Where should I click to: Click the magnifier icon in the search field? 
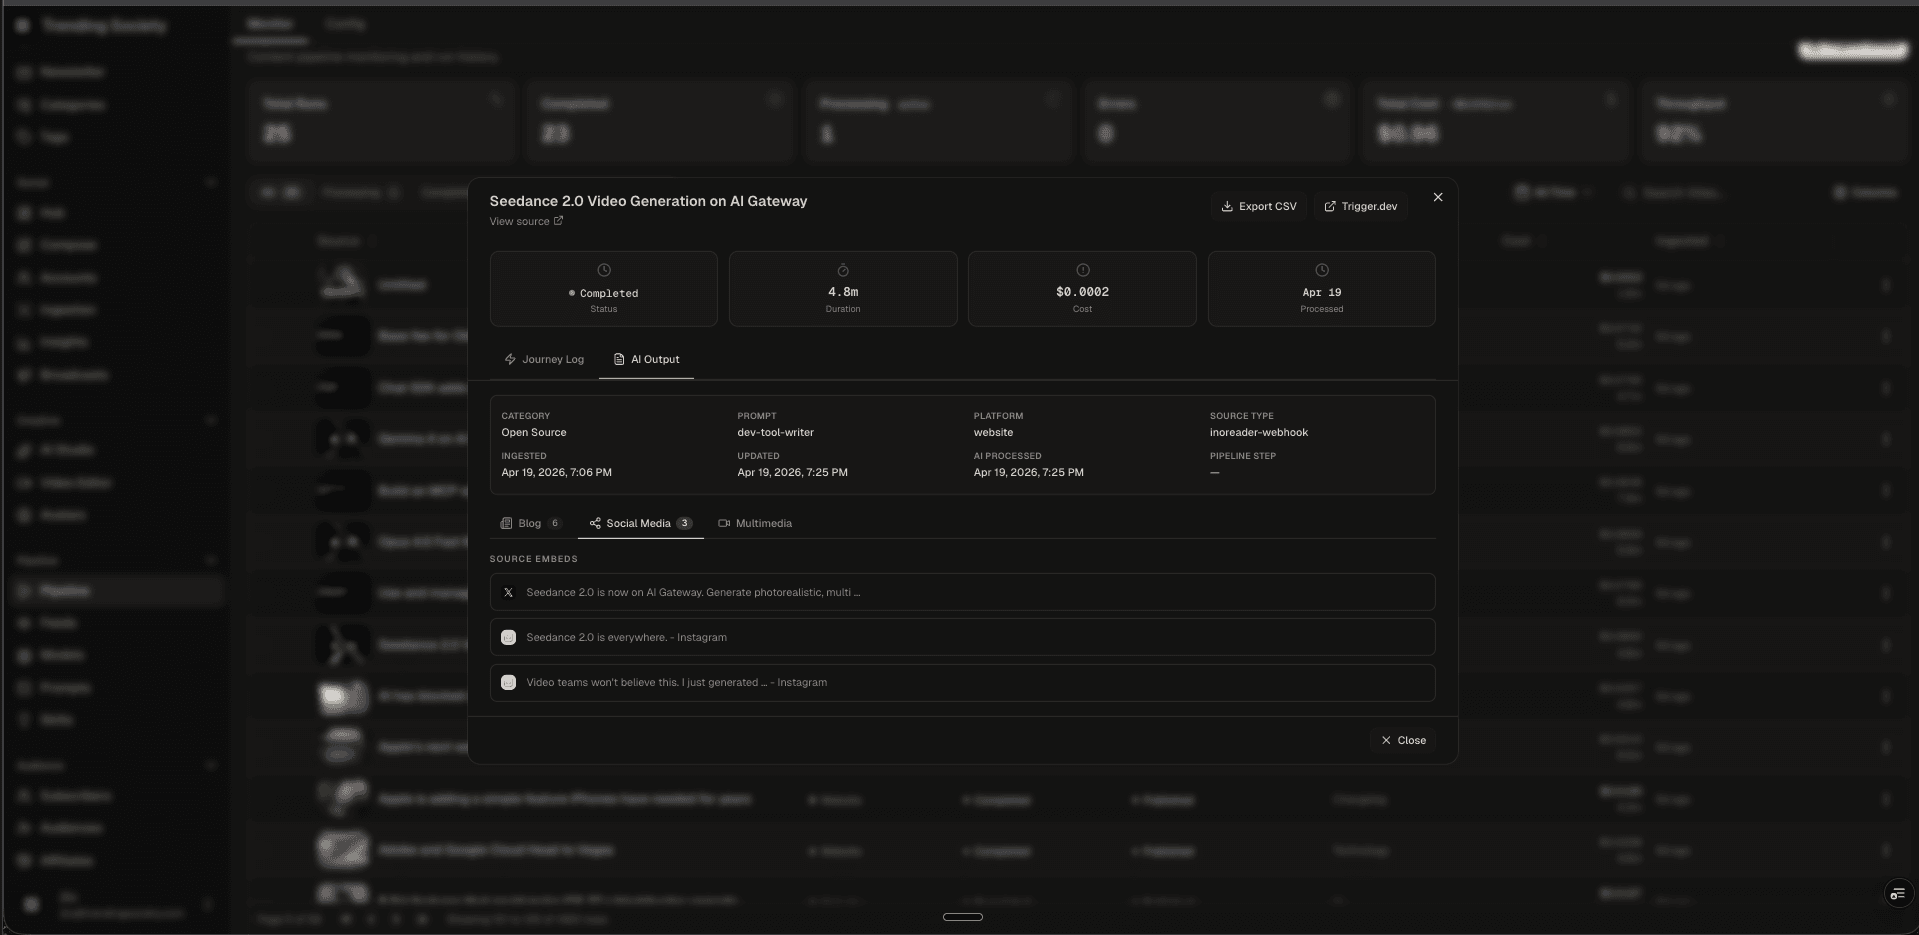1628,192
